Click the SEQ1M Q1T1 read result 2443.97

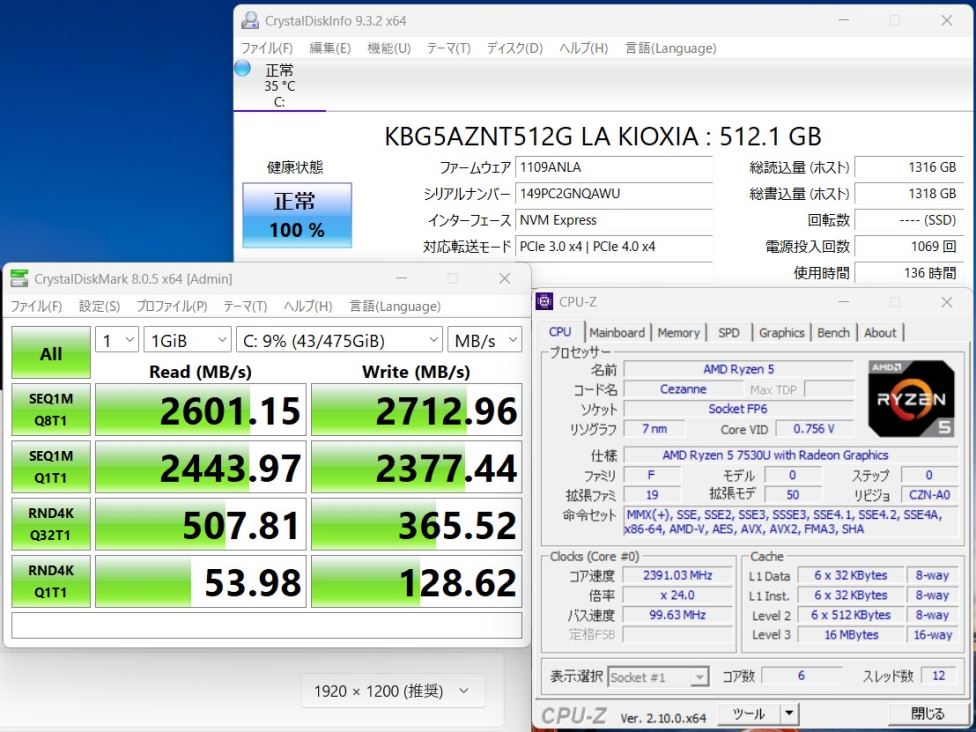tap(200, 467)
